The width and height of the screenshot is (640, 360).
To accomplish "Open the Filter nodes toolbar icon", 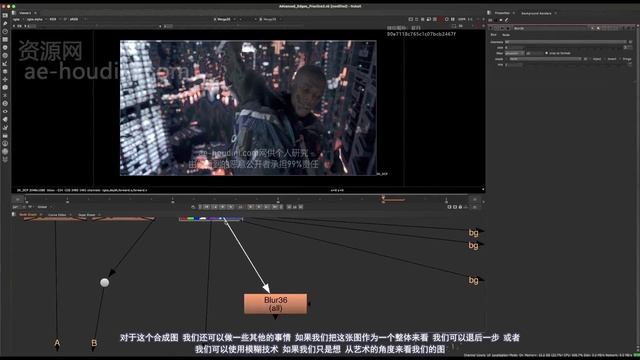I will click(5, 56).
